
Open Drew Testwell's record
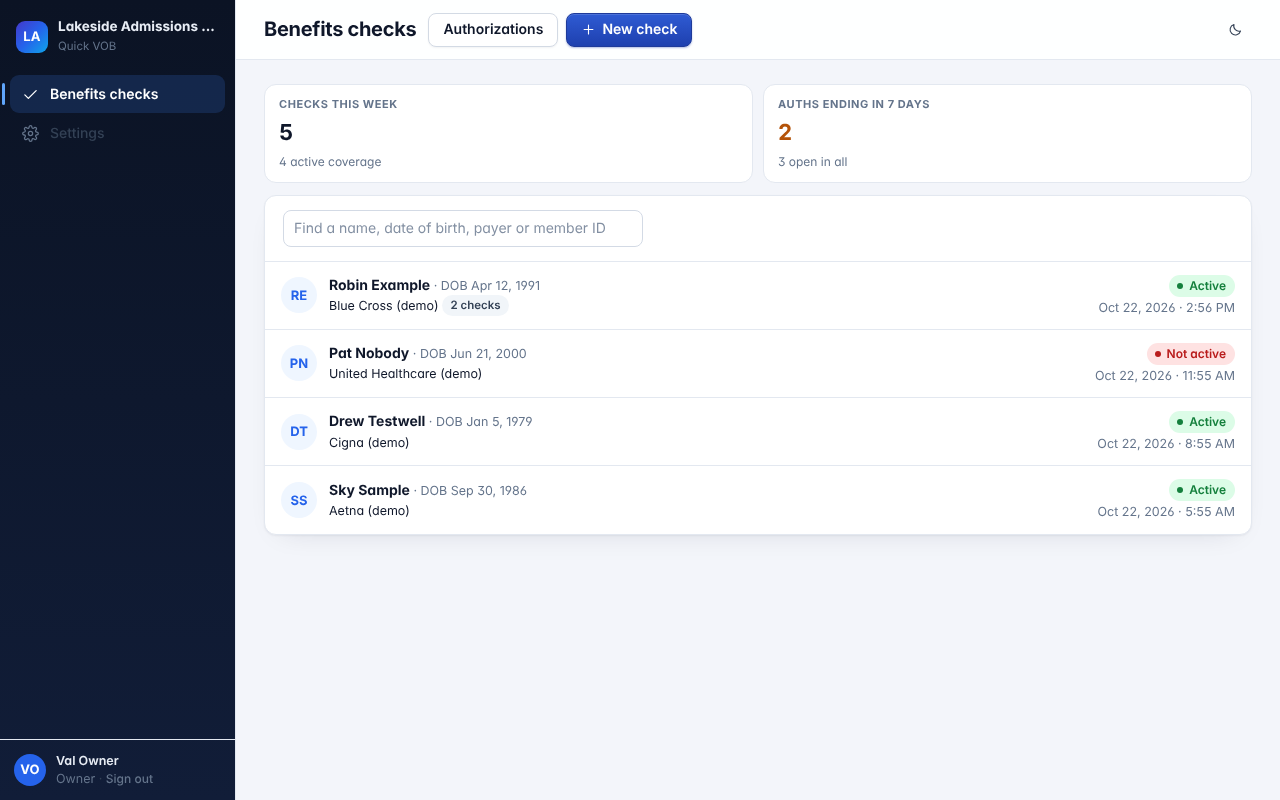pos(758,432)
